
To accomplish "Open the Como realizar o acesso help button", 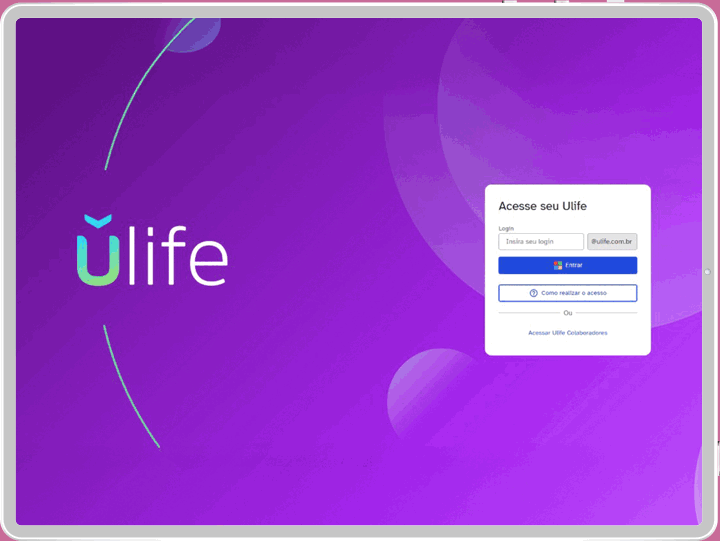I will coord(568,293).
